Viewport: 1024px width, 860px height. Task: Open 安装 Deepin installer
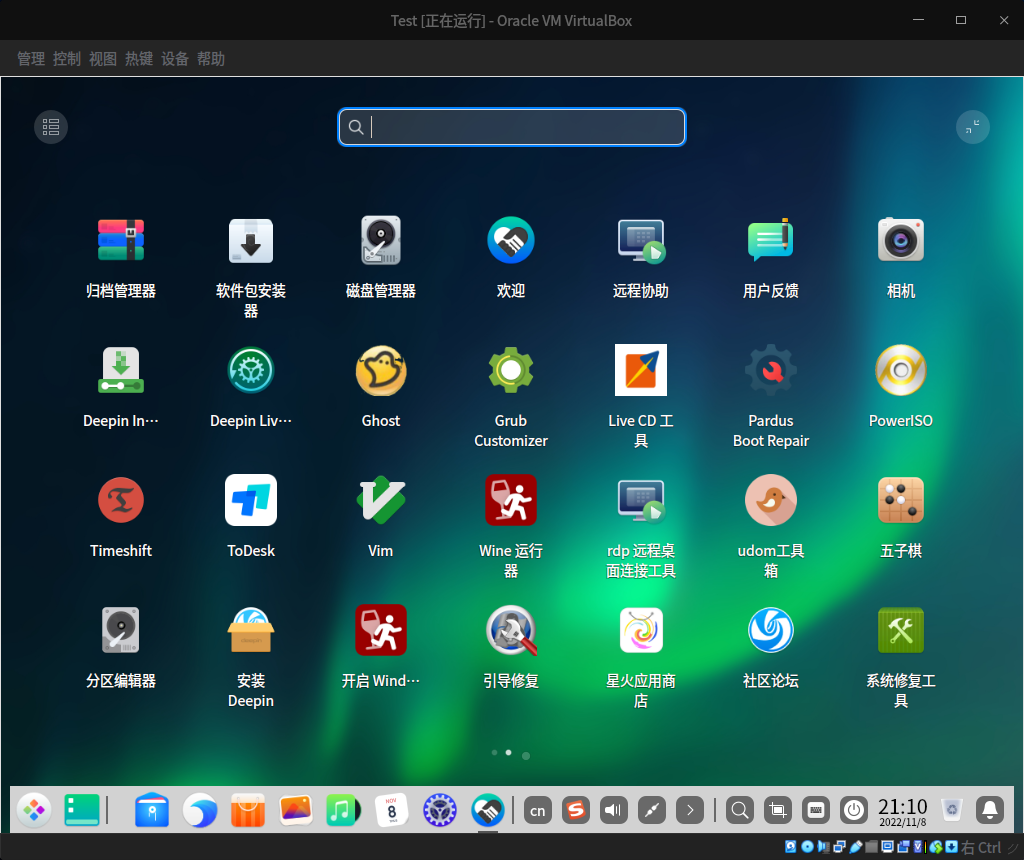251,630
